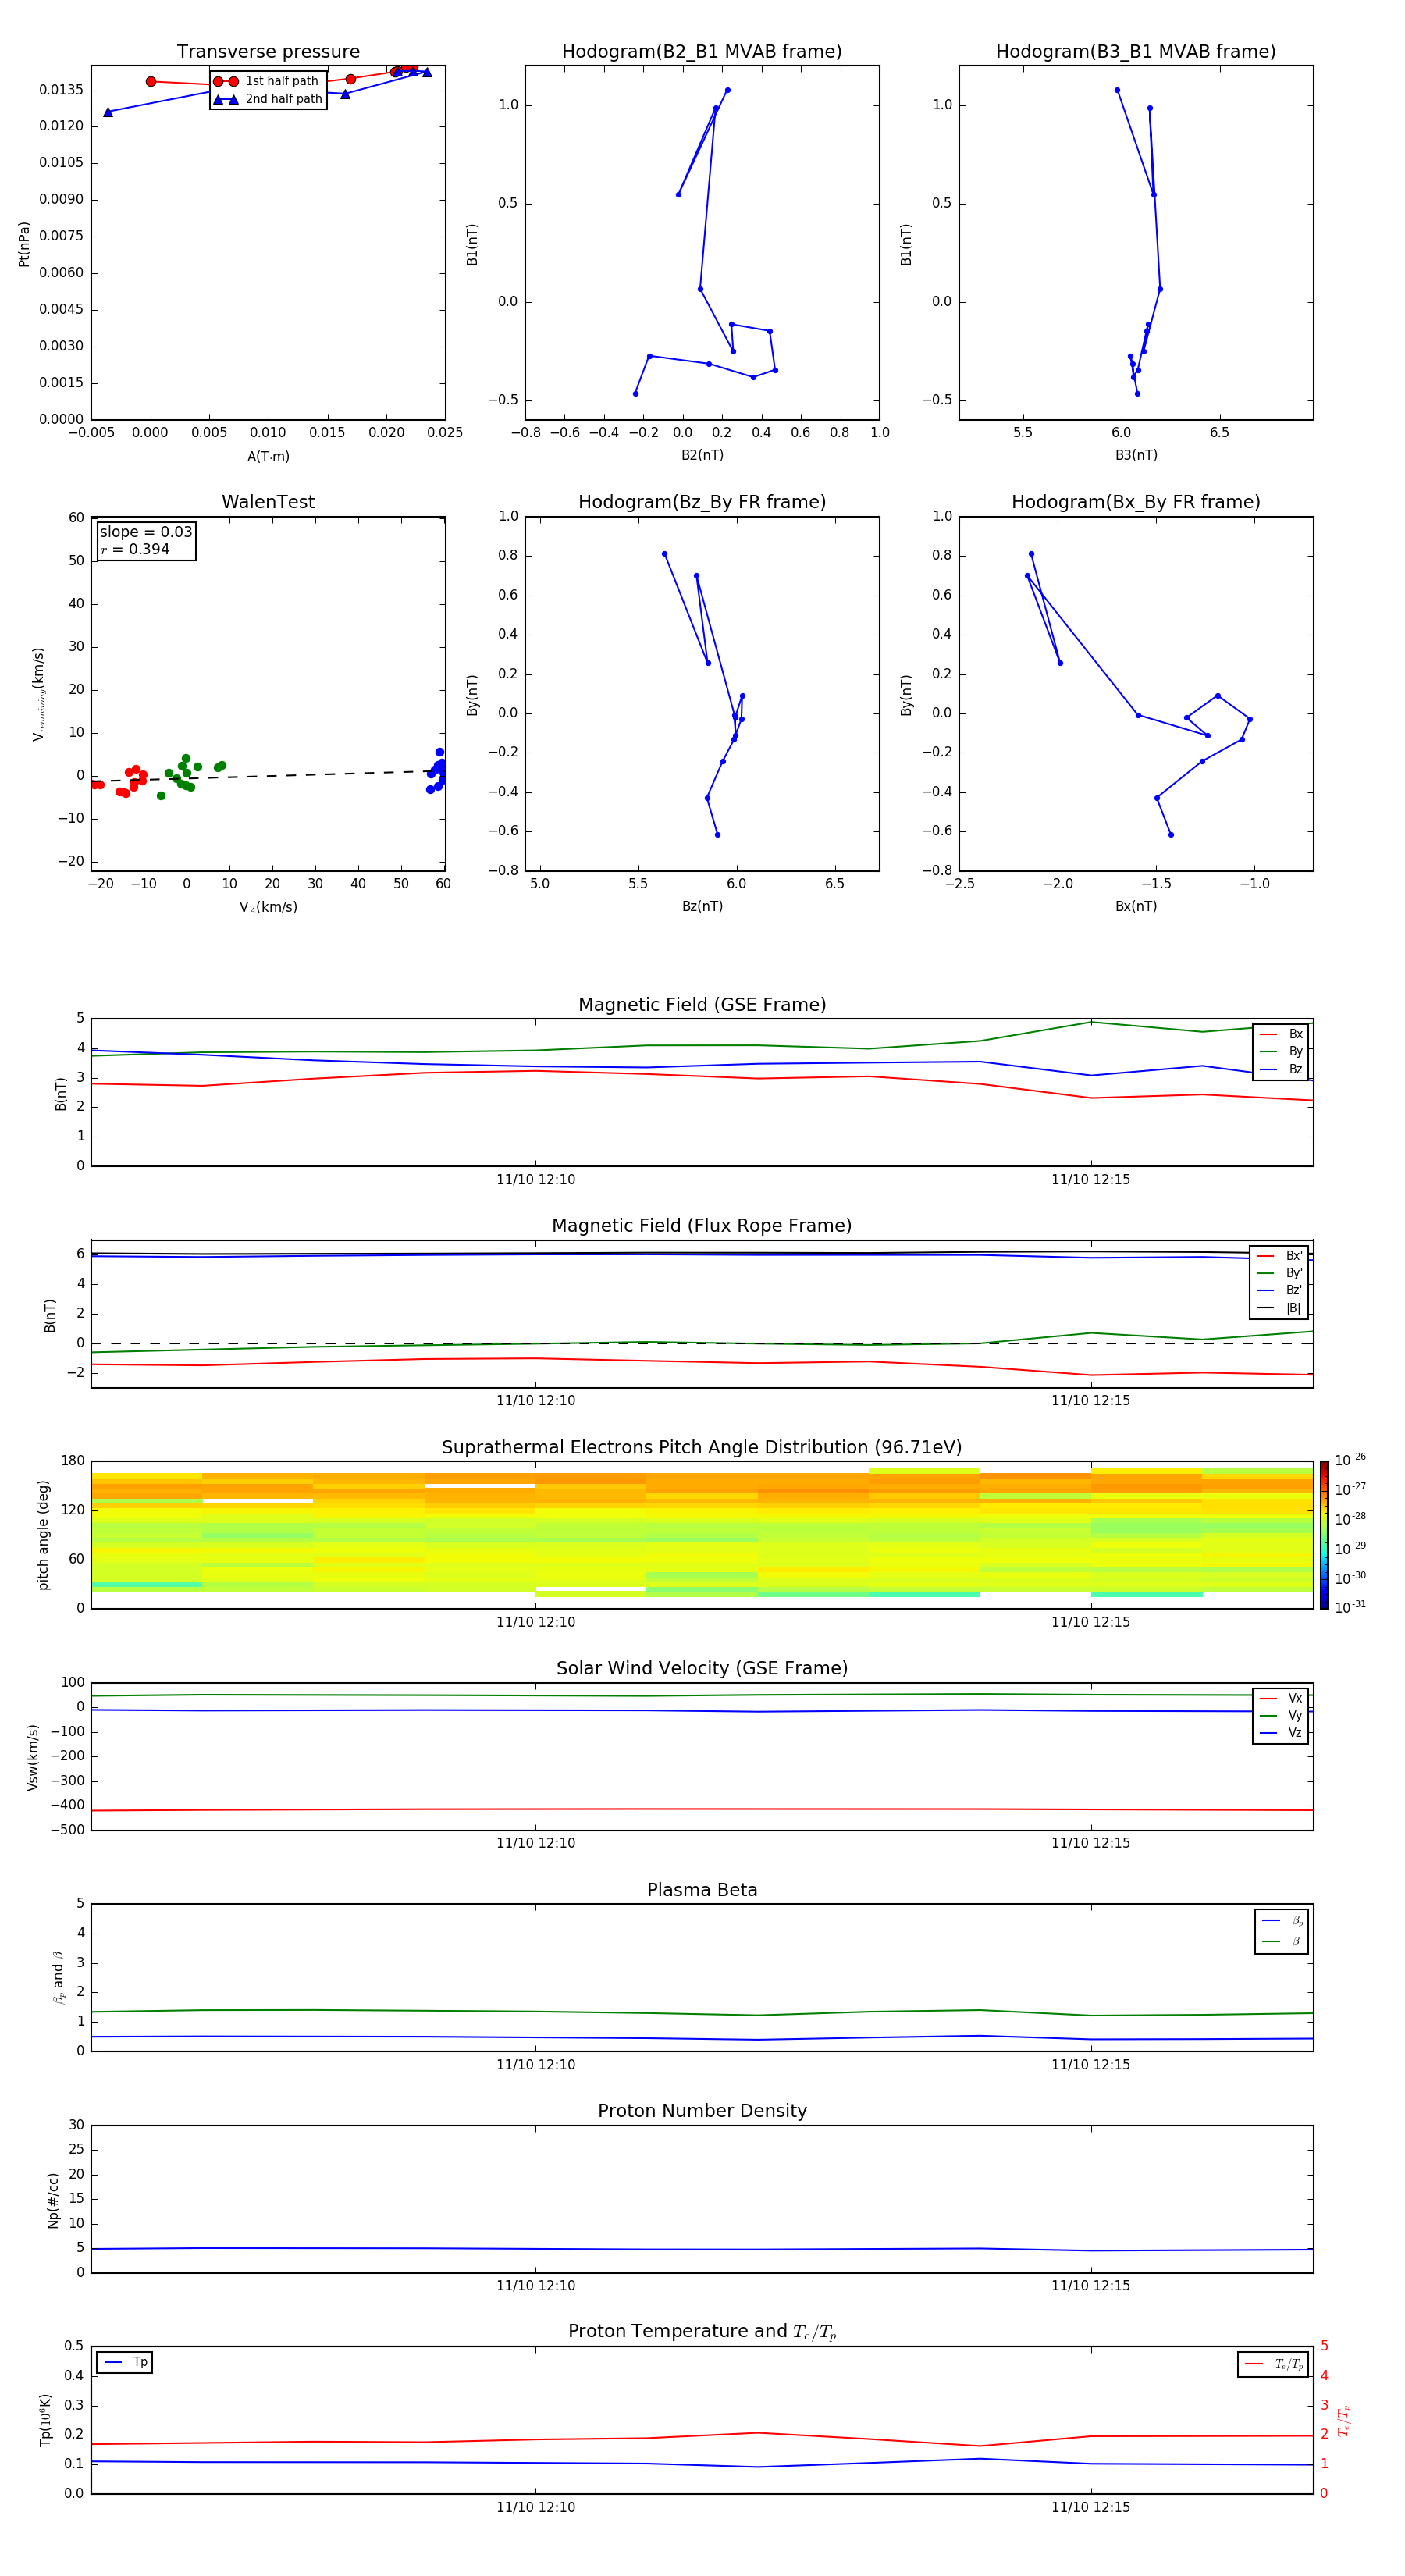The image size is (1405, 2576).
Task: Click the 'V_A(km/s)' x-axis label
Action: tap(268, 907)
